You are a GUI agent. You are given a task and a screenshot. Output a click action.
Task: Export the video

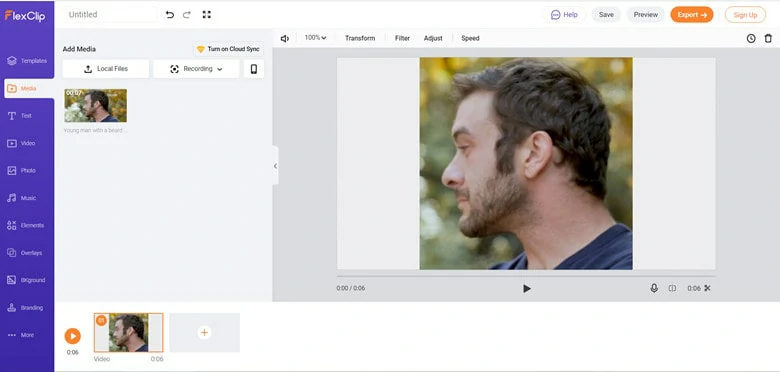[x=692, y=14]
